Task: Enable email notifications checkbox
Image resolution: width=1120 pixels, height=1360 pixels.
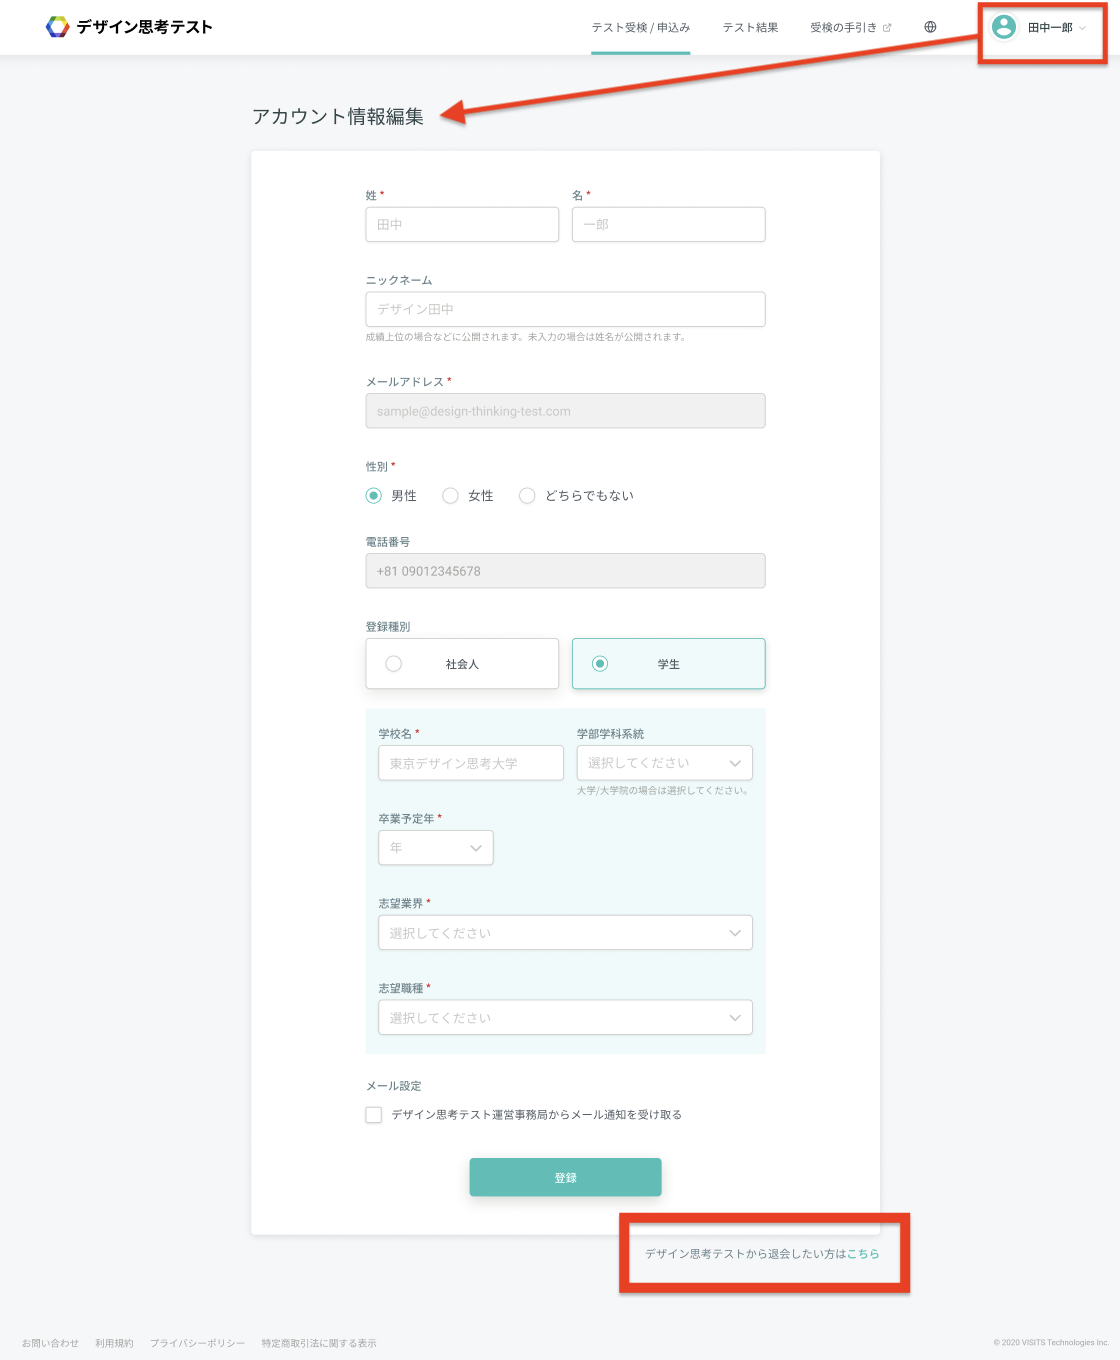Action: click(374, 1115)
